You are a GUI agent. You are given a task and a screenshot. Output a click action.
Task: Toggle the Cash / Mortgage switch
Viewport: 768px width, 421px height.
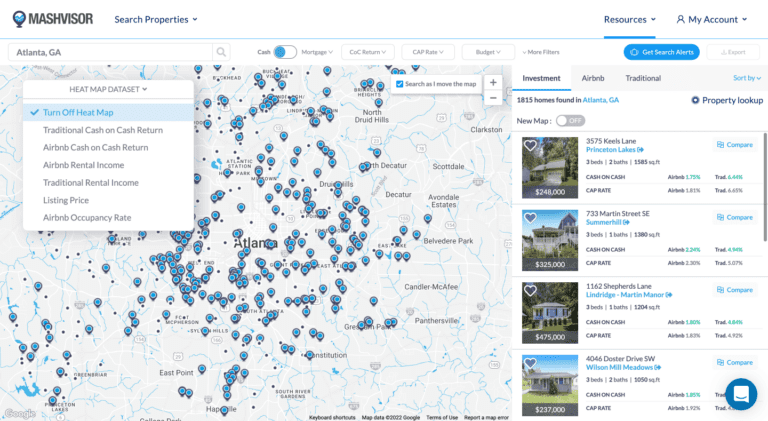(x=285, y=52)
